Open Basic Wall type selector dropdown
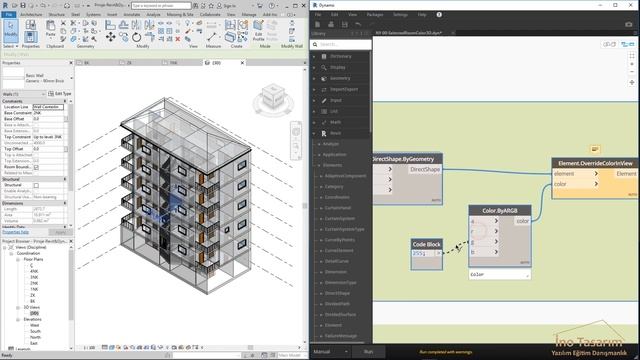 click(x=71, y=78)
